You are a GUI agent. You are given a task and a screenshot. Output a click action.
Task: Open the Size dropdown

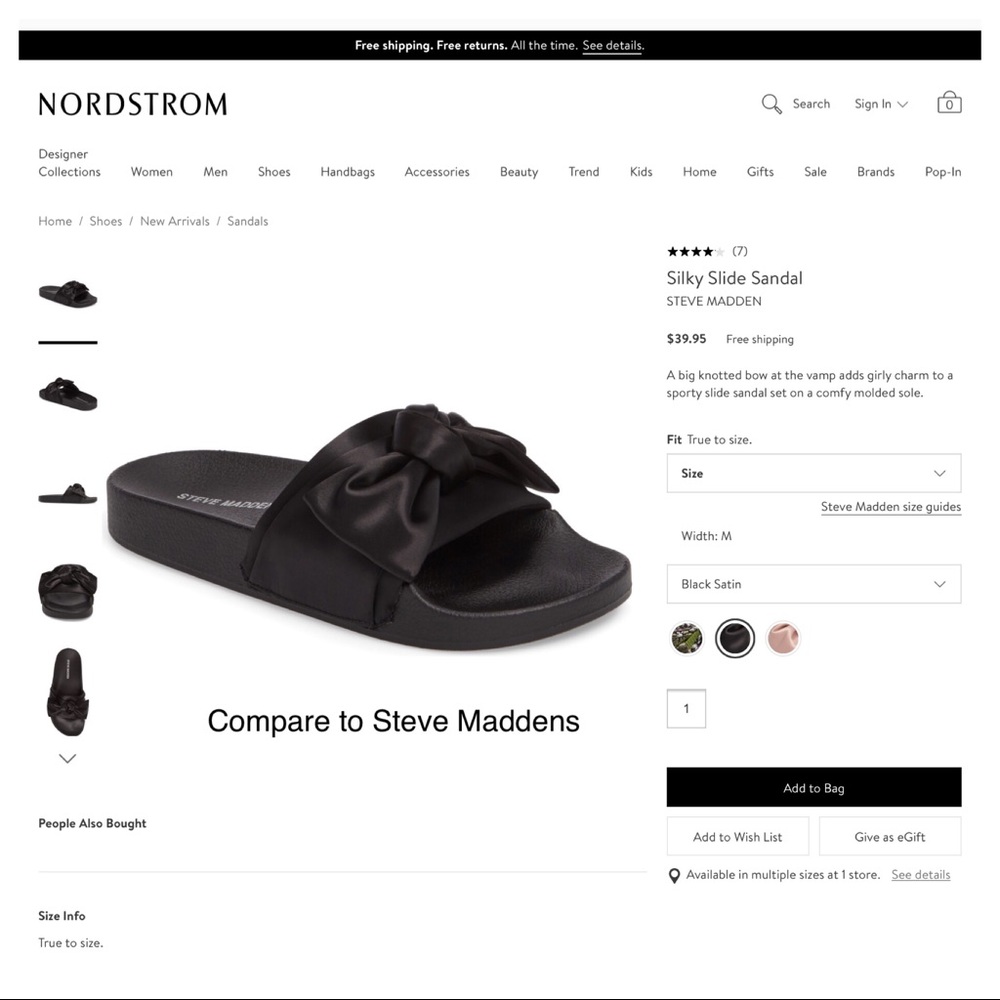(x=813, y=474)
